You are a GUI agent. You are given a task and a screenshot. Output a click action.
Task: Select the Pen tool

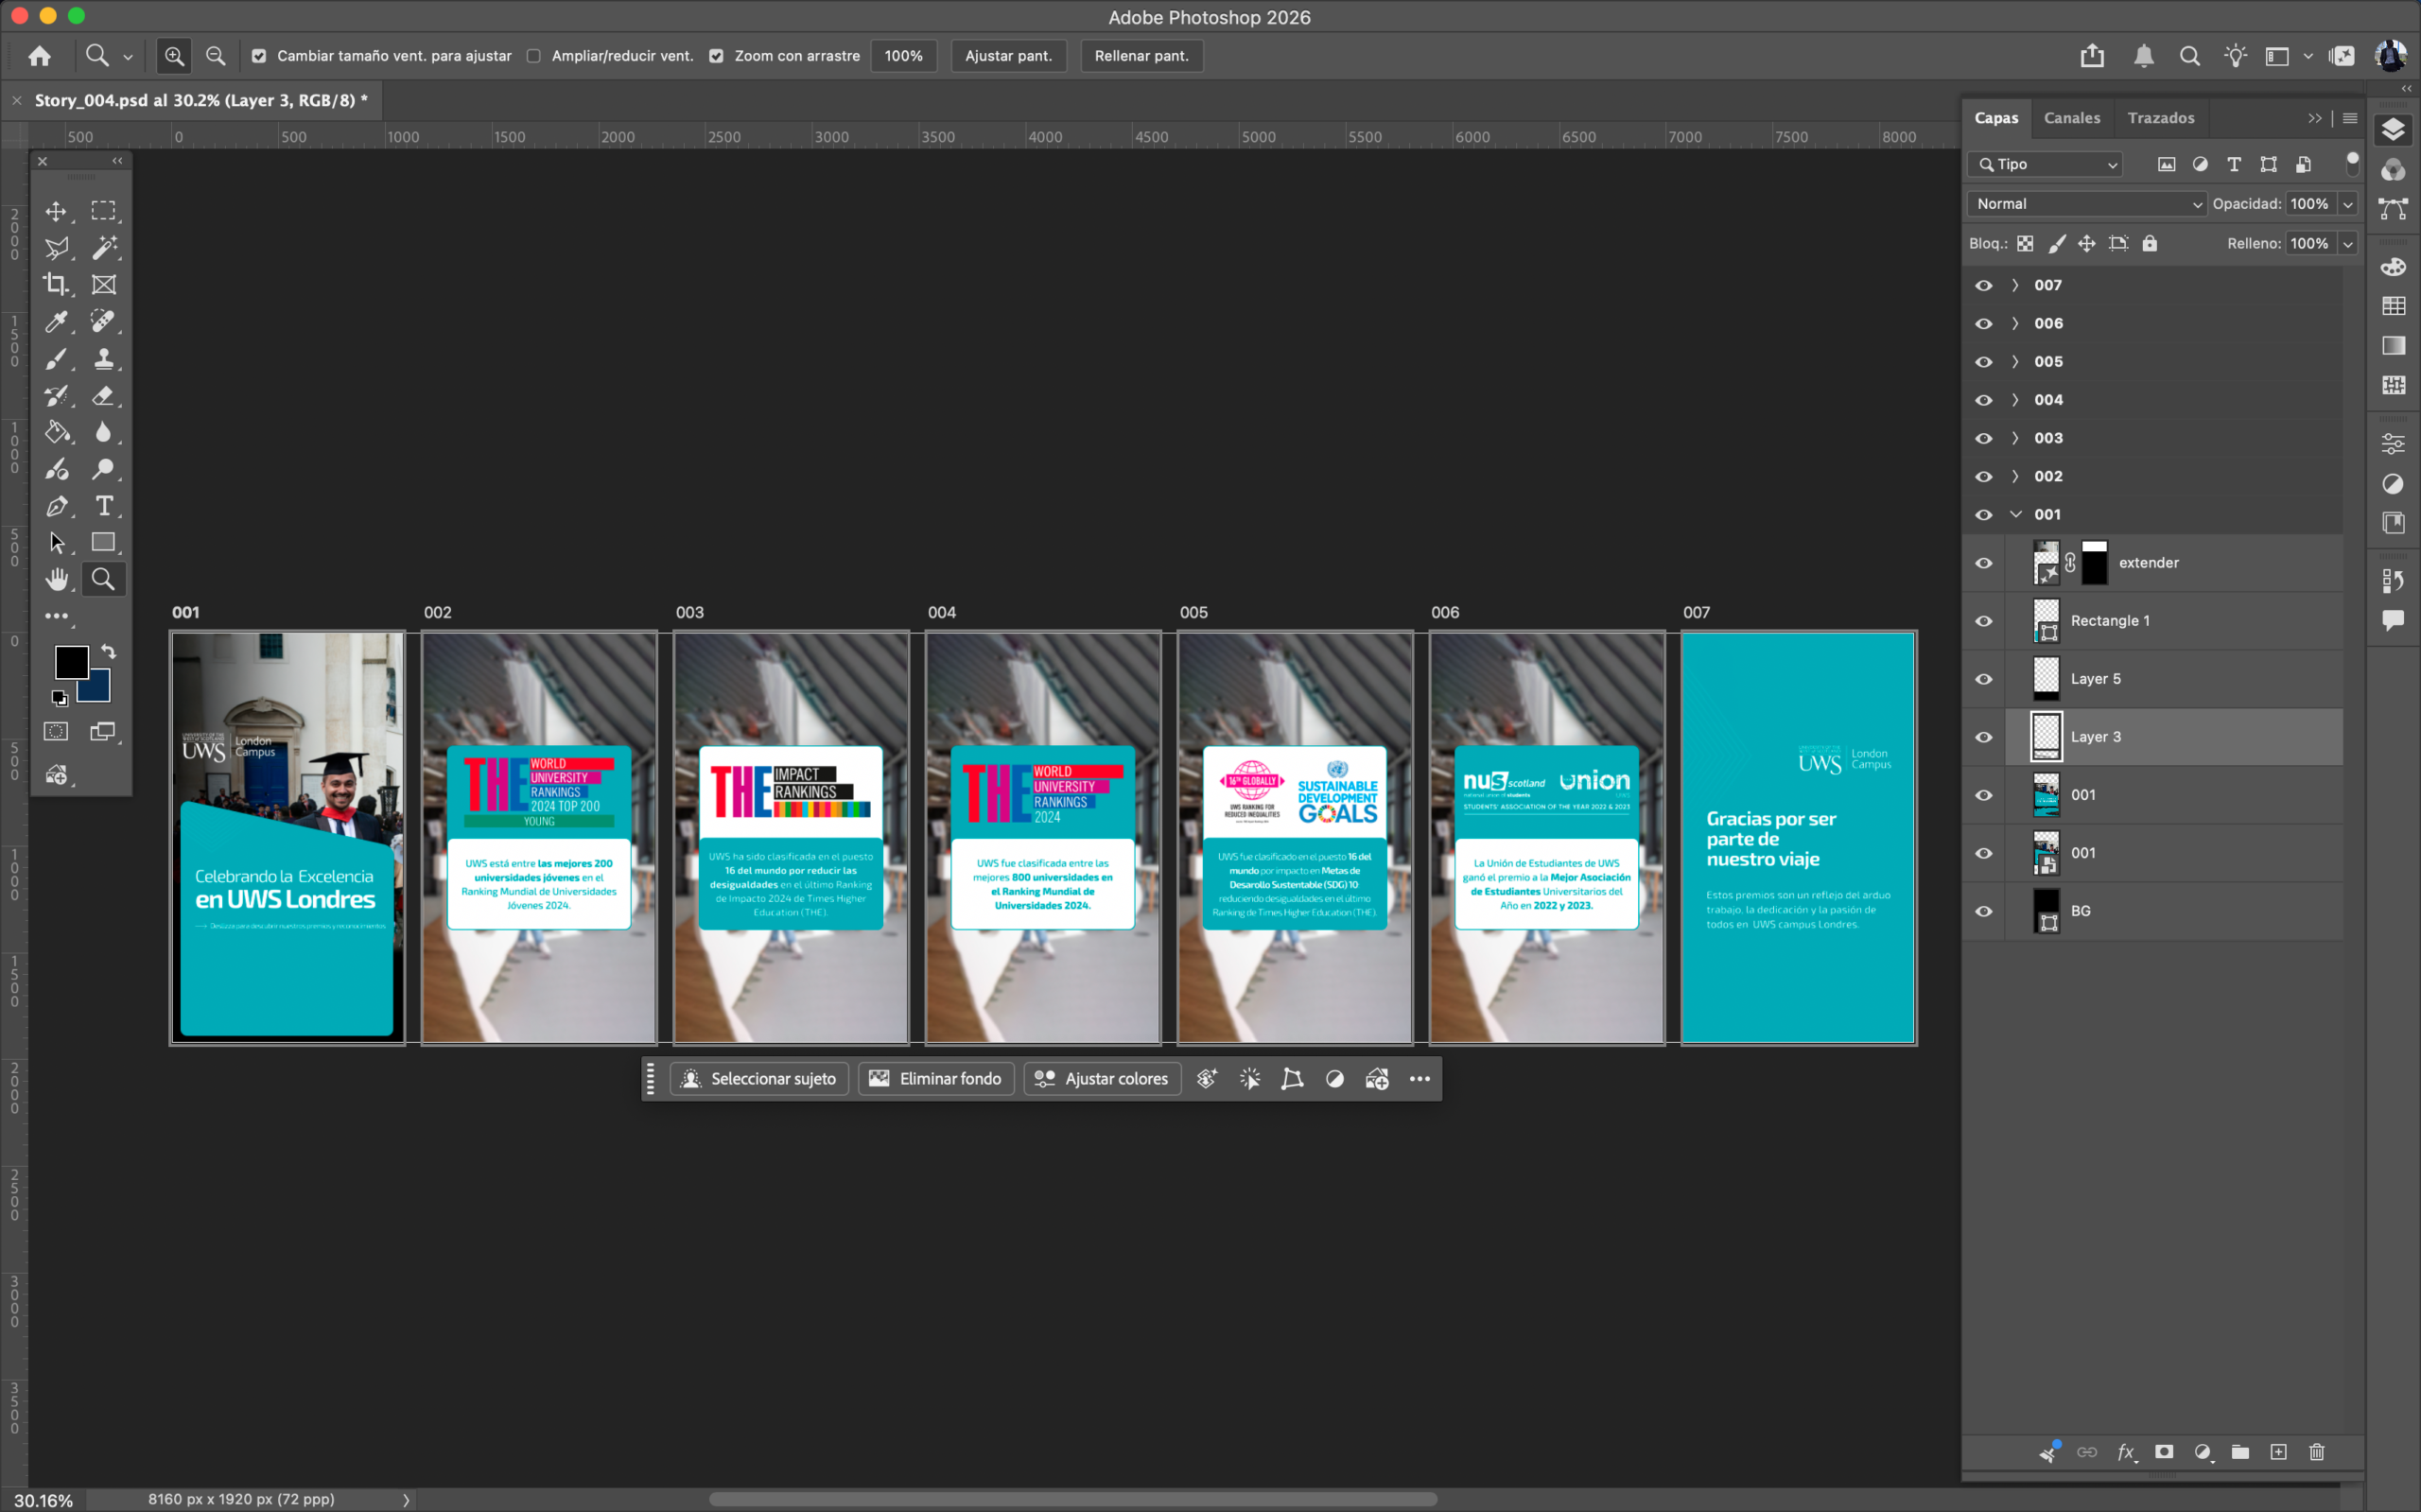56,506
